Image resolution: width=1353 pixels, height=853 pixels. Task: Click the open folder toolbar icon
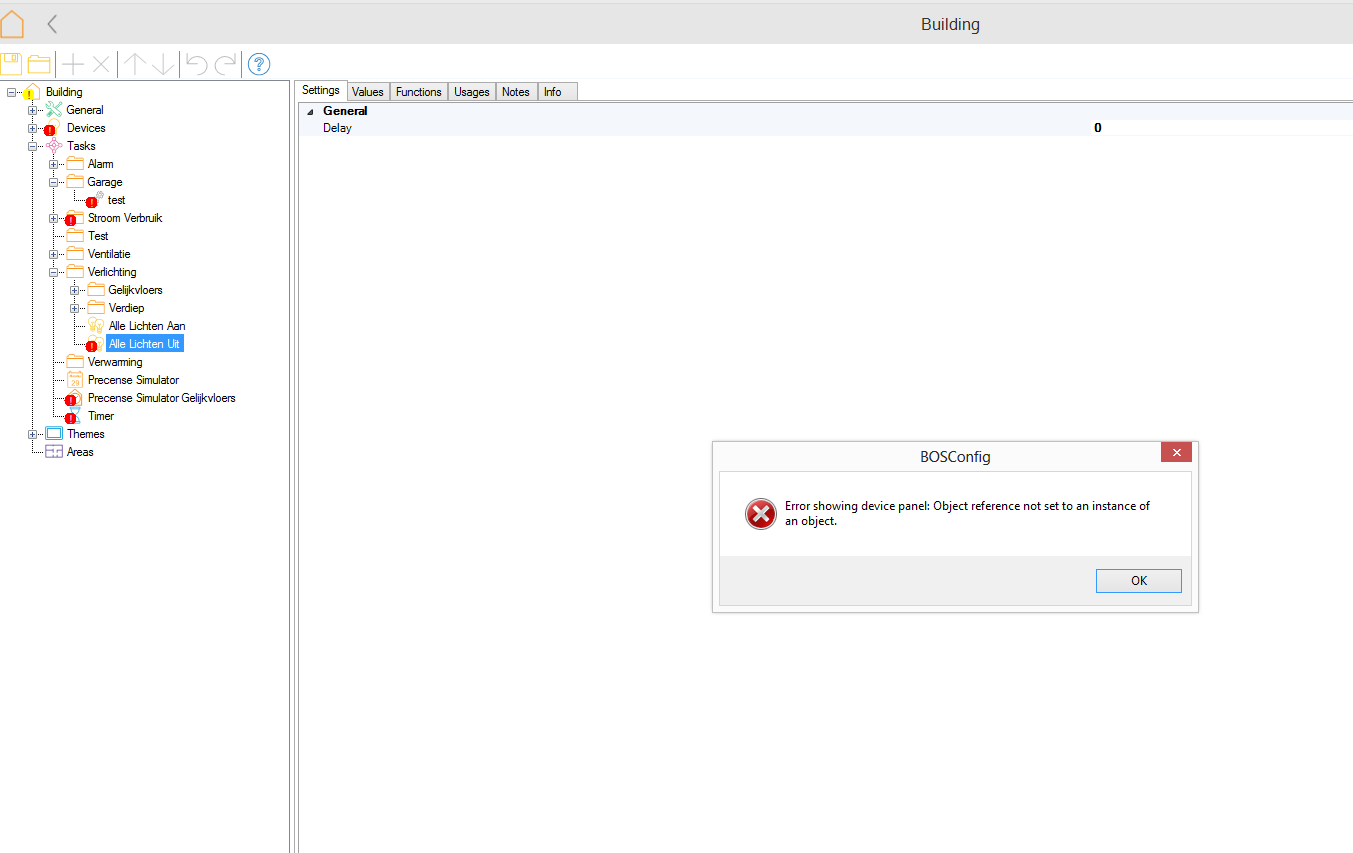click(x=39, y=65)
